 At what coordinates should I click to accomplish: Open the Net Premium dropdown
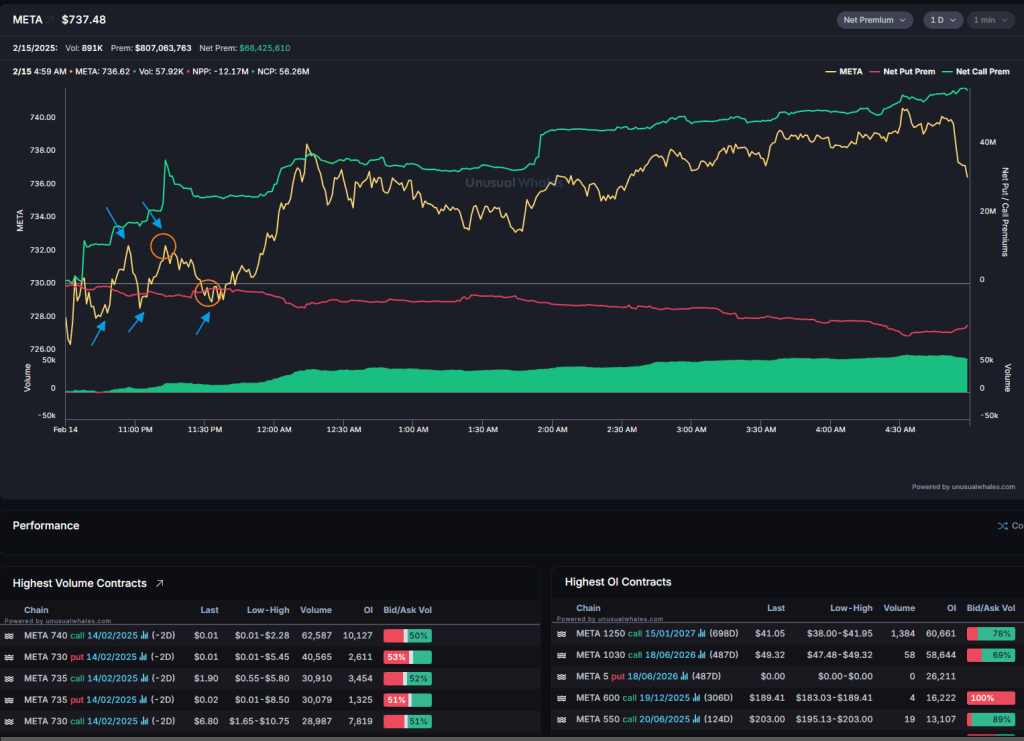[874, 20]
